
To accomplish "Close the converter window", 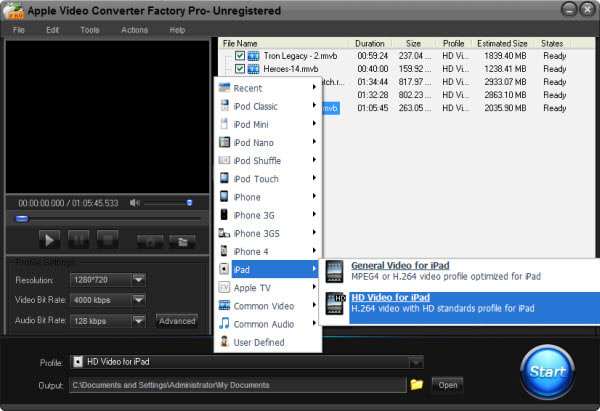I will [587, 10].
